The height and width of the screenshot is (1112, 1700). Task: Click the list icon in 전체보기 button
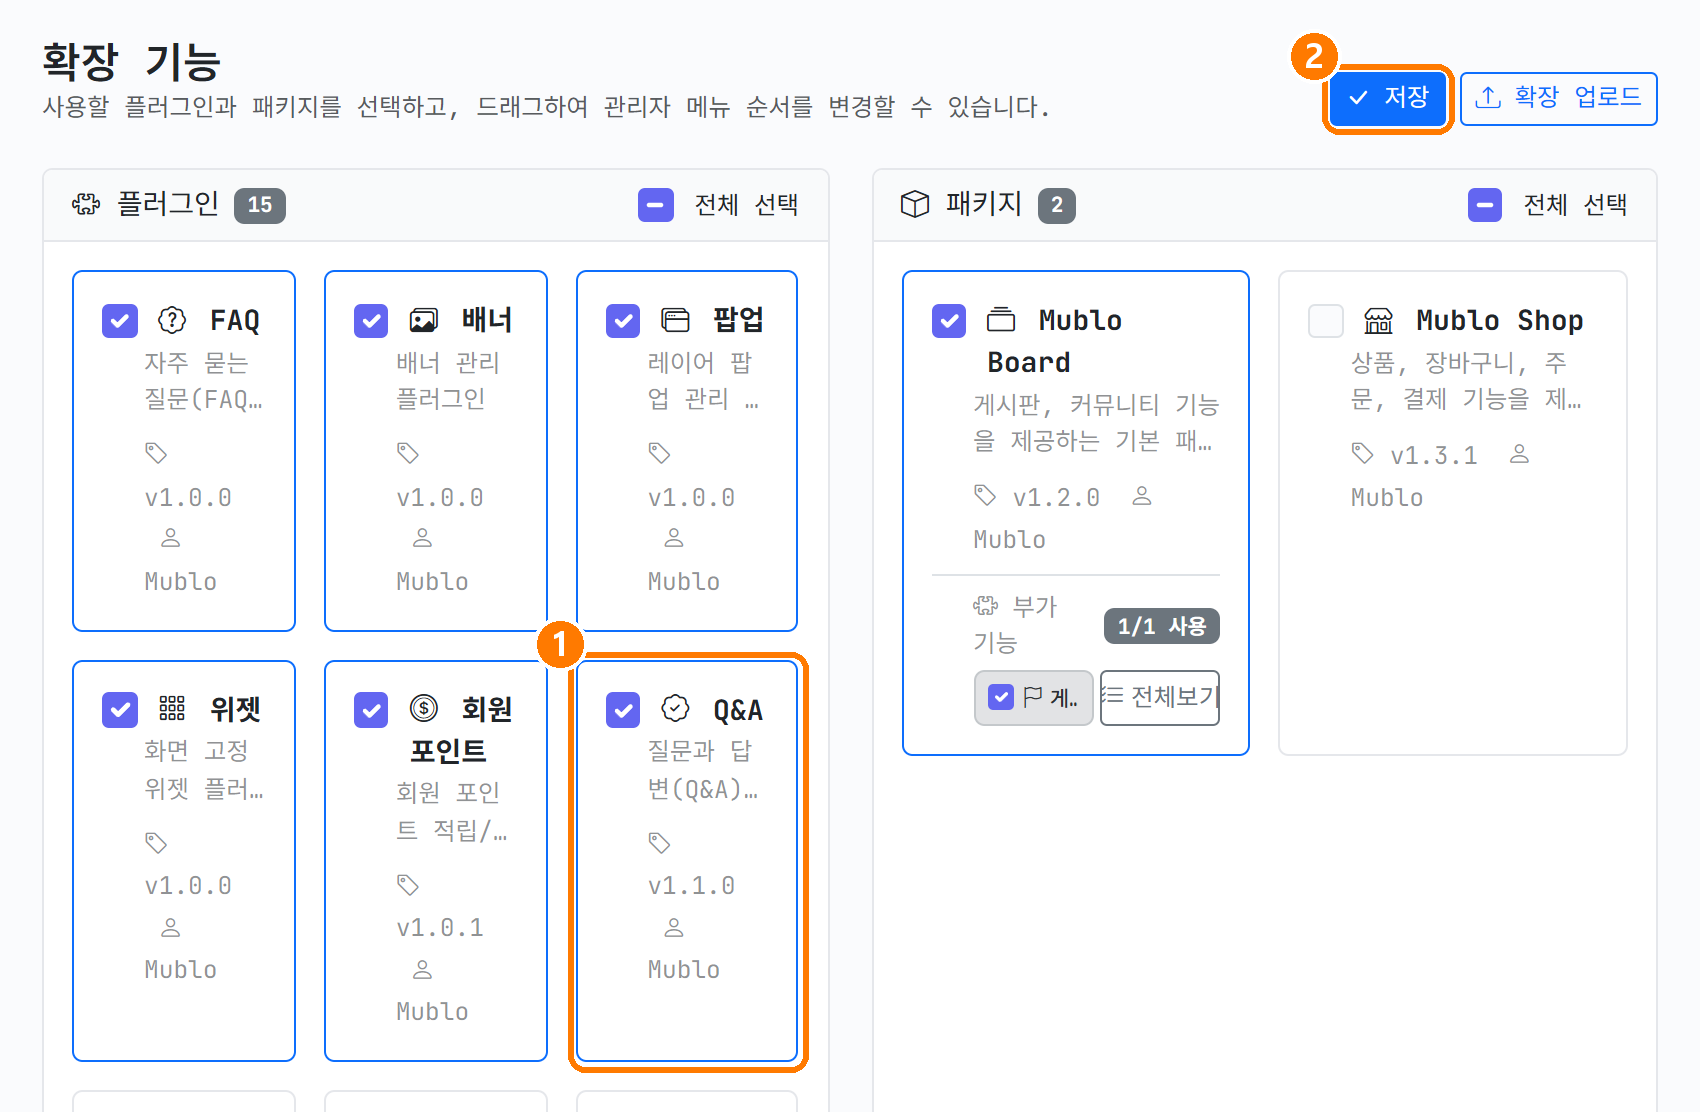click(x=1113, y=695)
